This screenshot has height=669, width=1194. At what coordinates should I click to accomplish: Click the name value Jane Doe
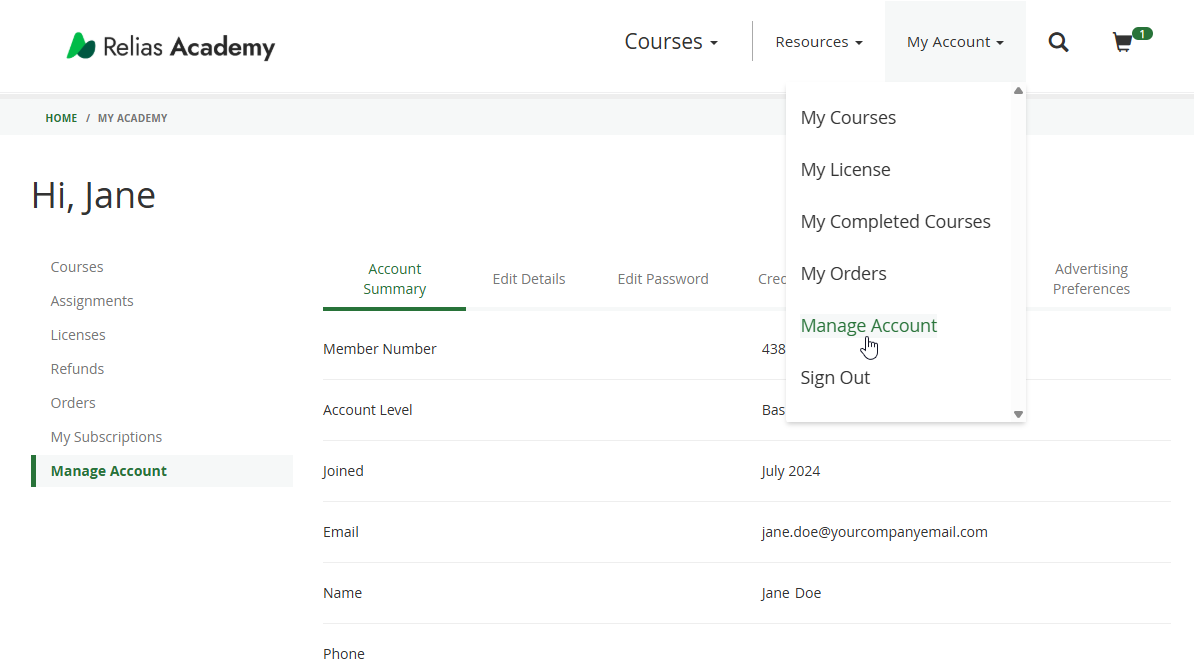790,593
